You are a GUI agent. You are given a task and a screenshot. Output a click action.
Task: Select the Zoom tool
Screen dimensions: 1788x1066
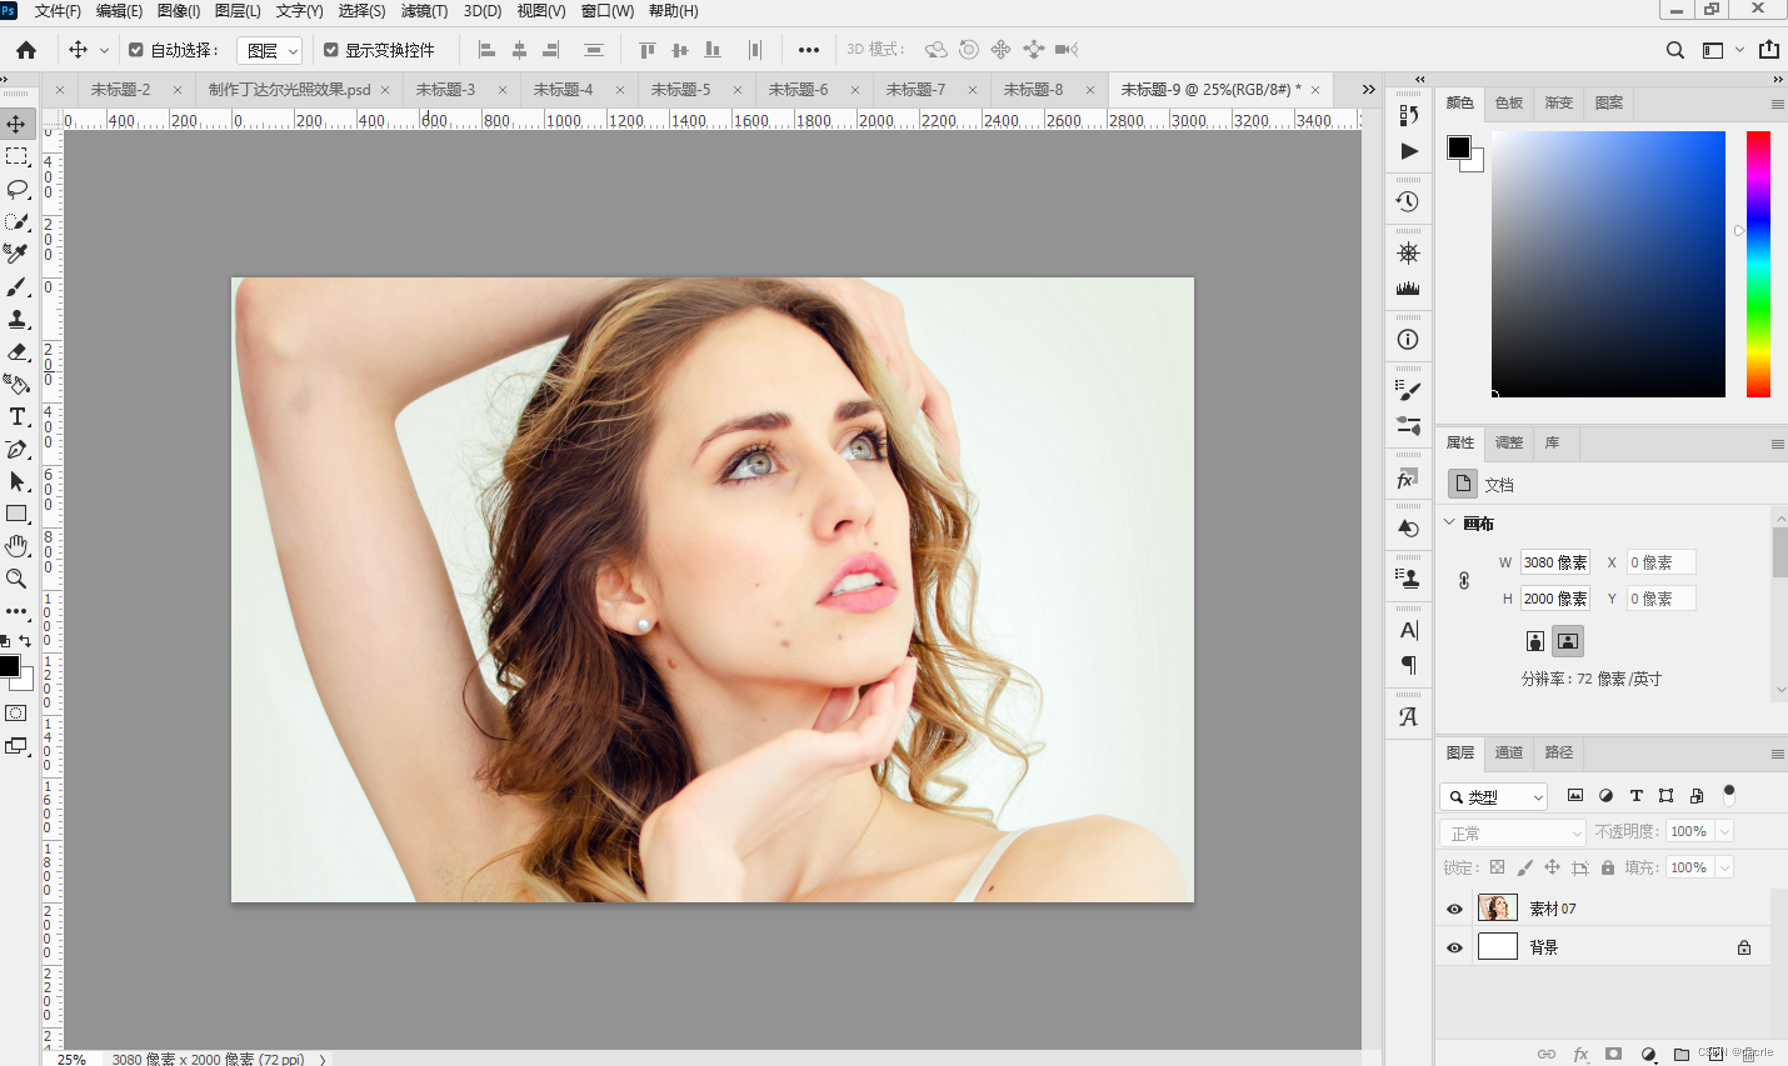coord(17,579)
